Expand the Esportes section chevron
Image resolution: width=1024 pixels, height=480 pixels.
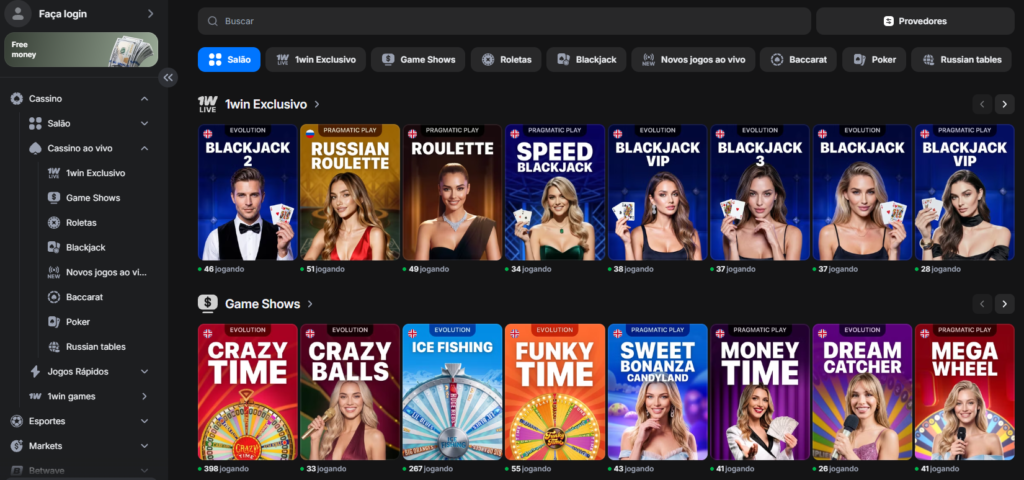[144, 421]
